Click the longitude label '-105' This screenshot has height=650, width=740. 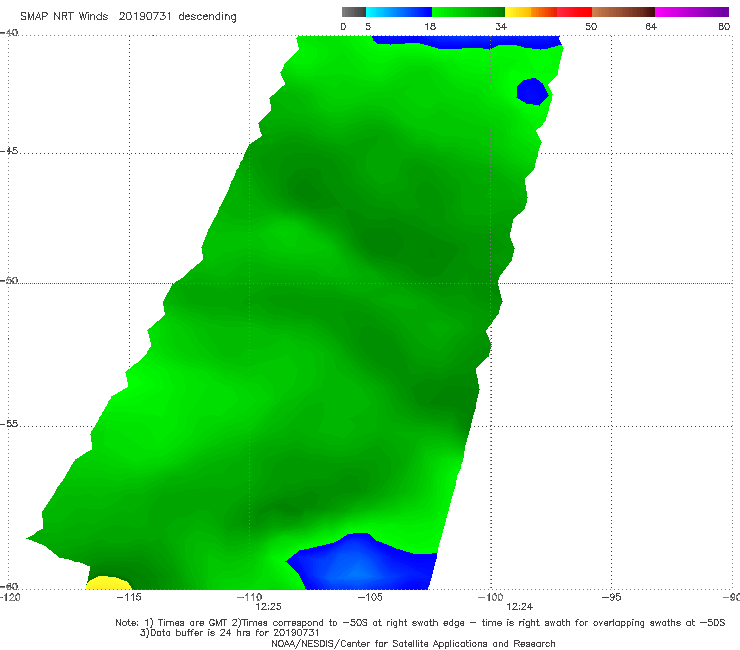(370, 597)
